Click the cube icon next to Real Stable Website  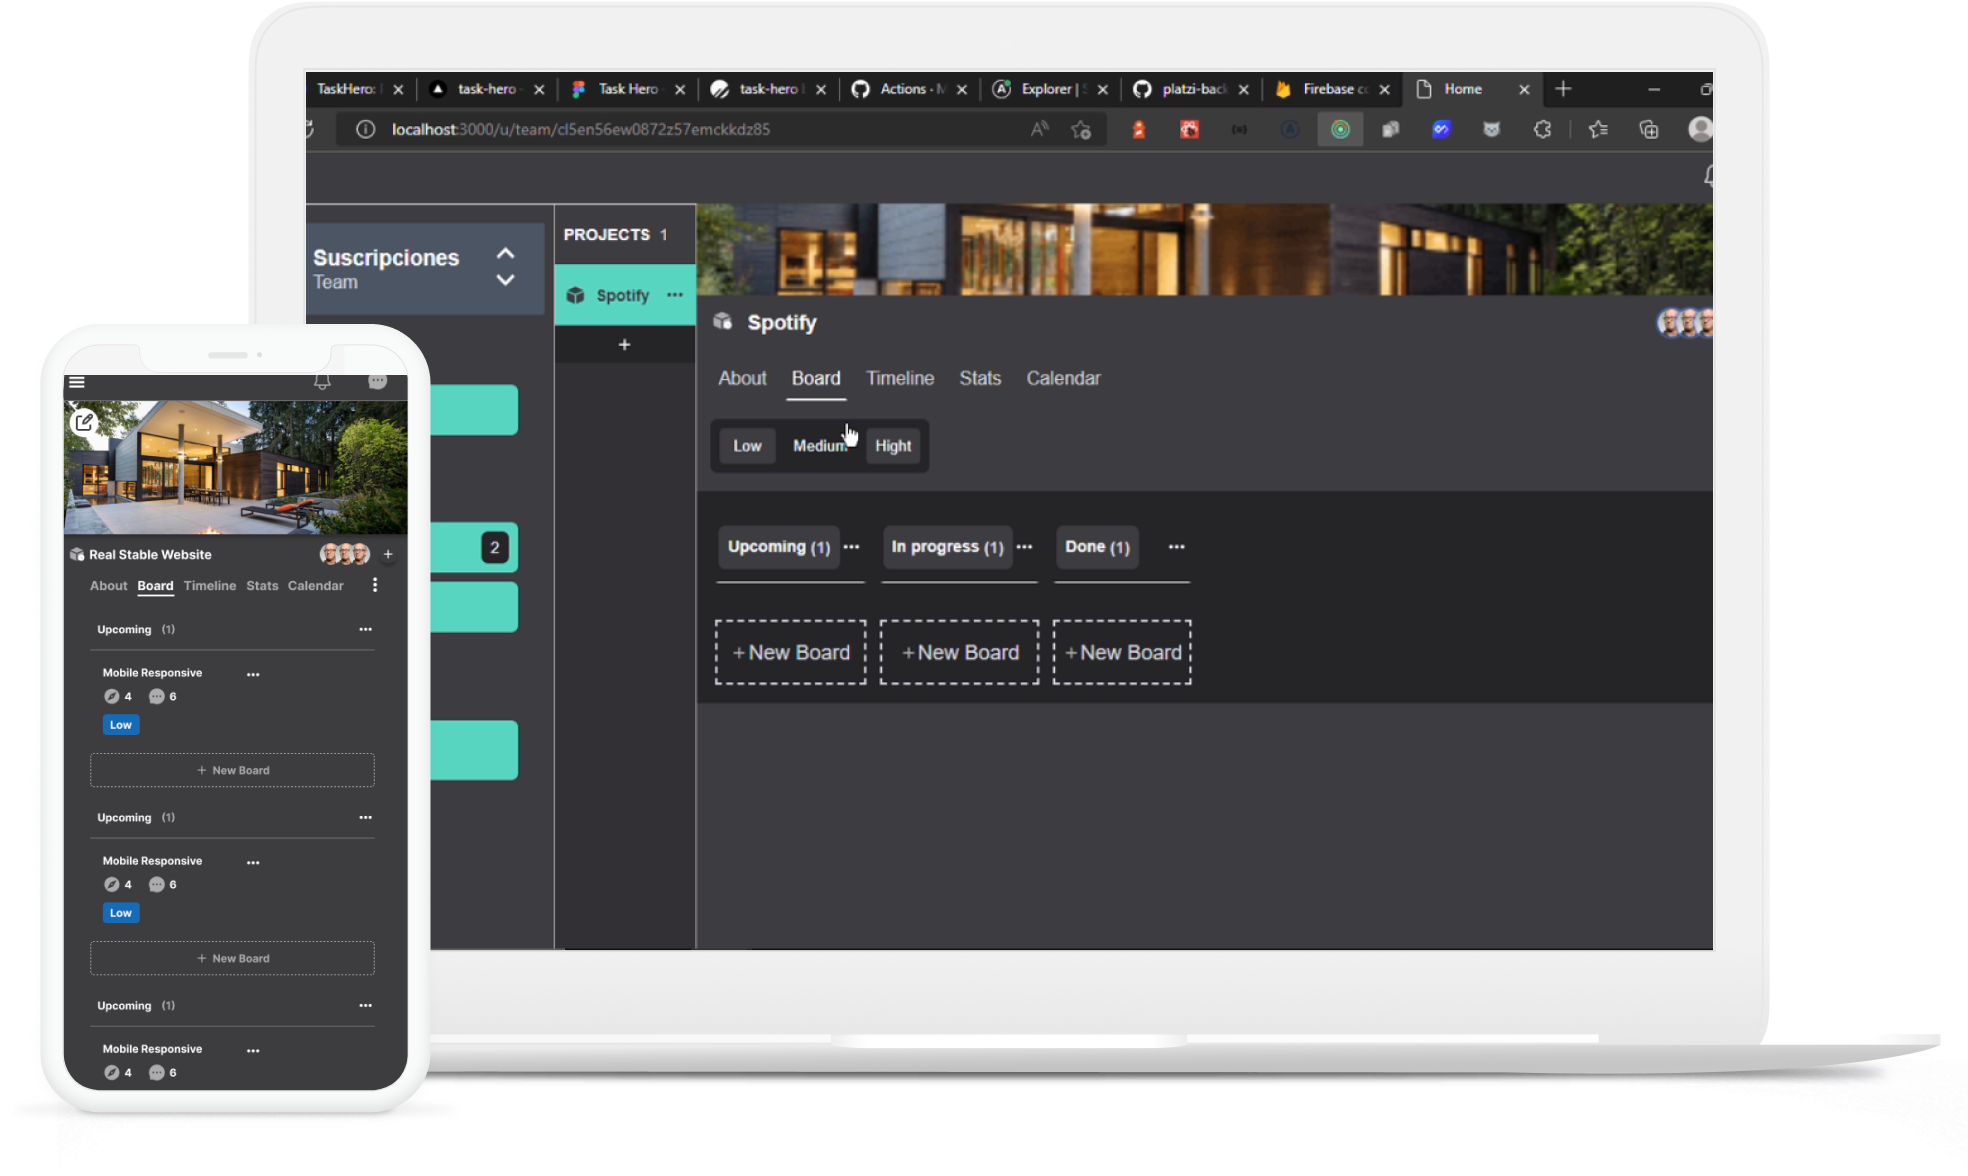(x=77, y=554)
